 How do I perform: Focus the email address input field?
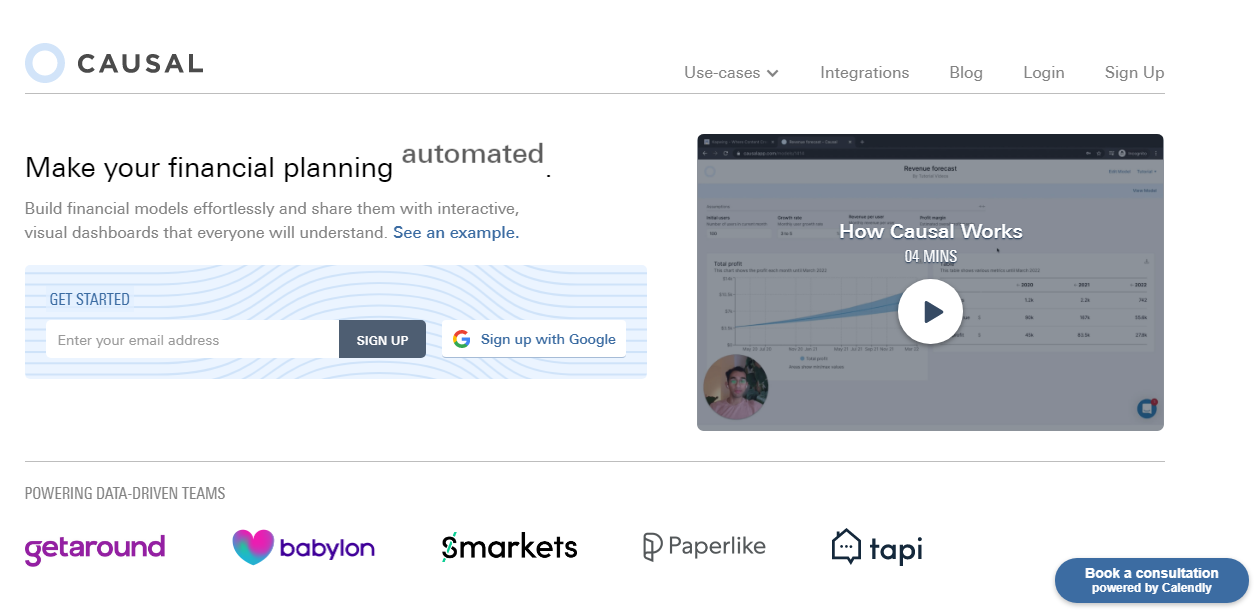point(192,340)
